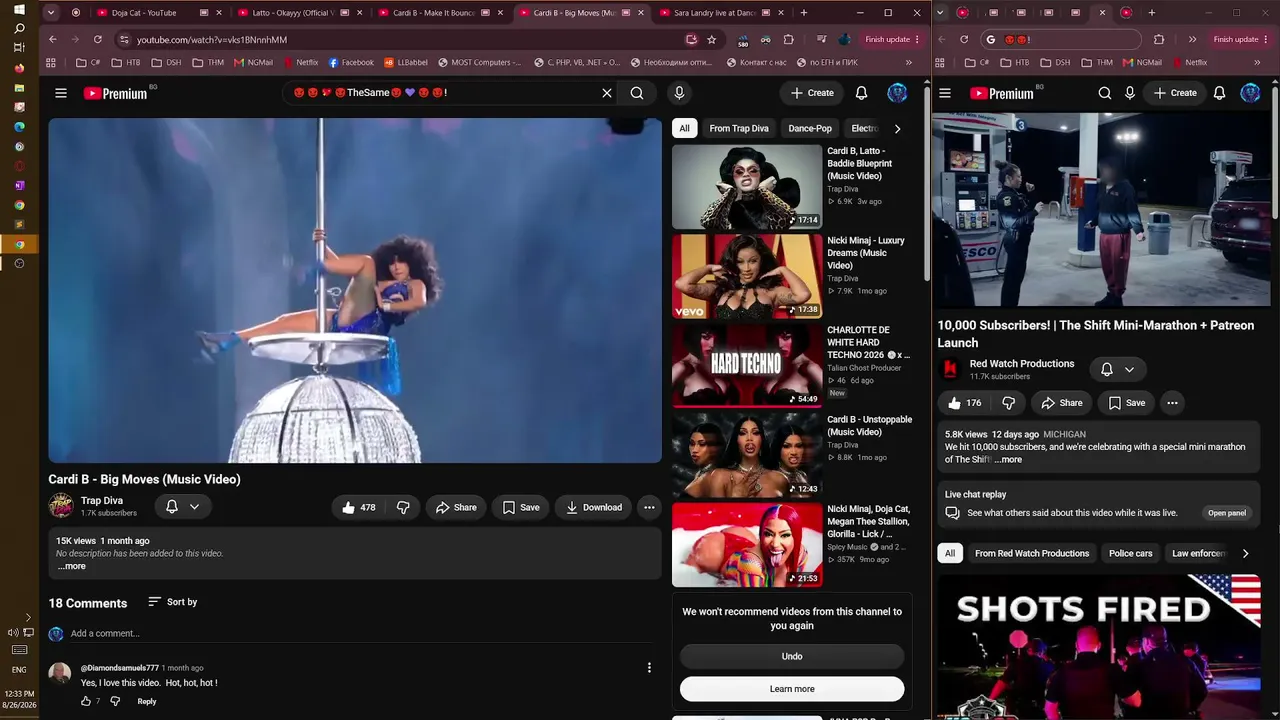Go to YouTube Premium home in left window
1280x720 pixels.
[x=115, y=93]
